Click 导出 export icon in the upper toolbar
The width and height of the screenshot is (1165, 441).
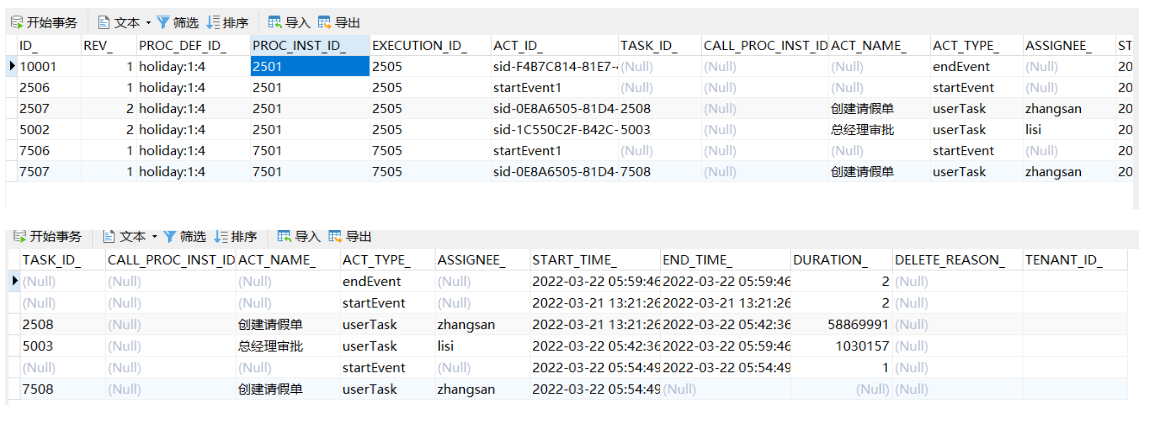324,22
